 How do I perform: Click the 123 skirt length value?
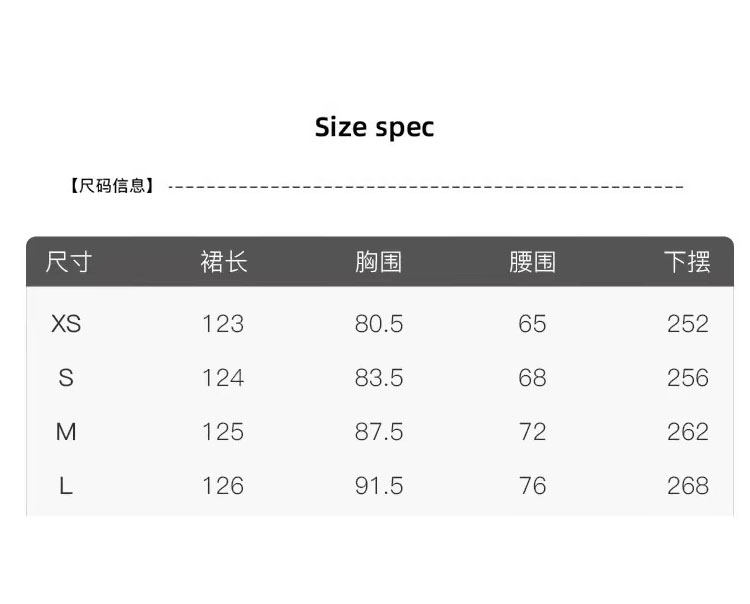223,324
